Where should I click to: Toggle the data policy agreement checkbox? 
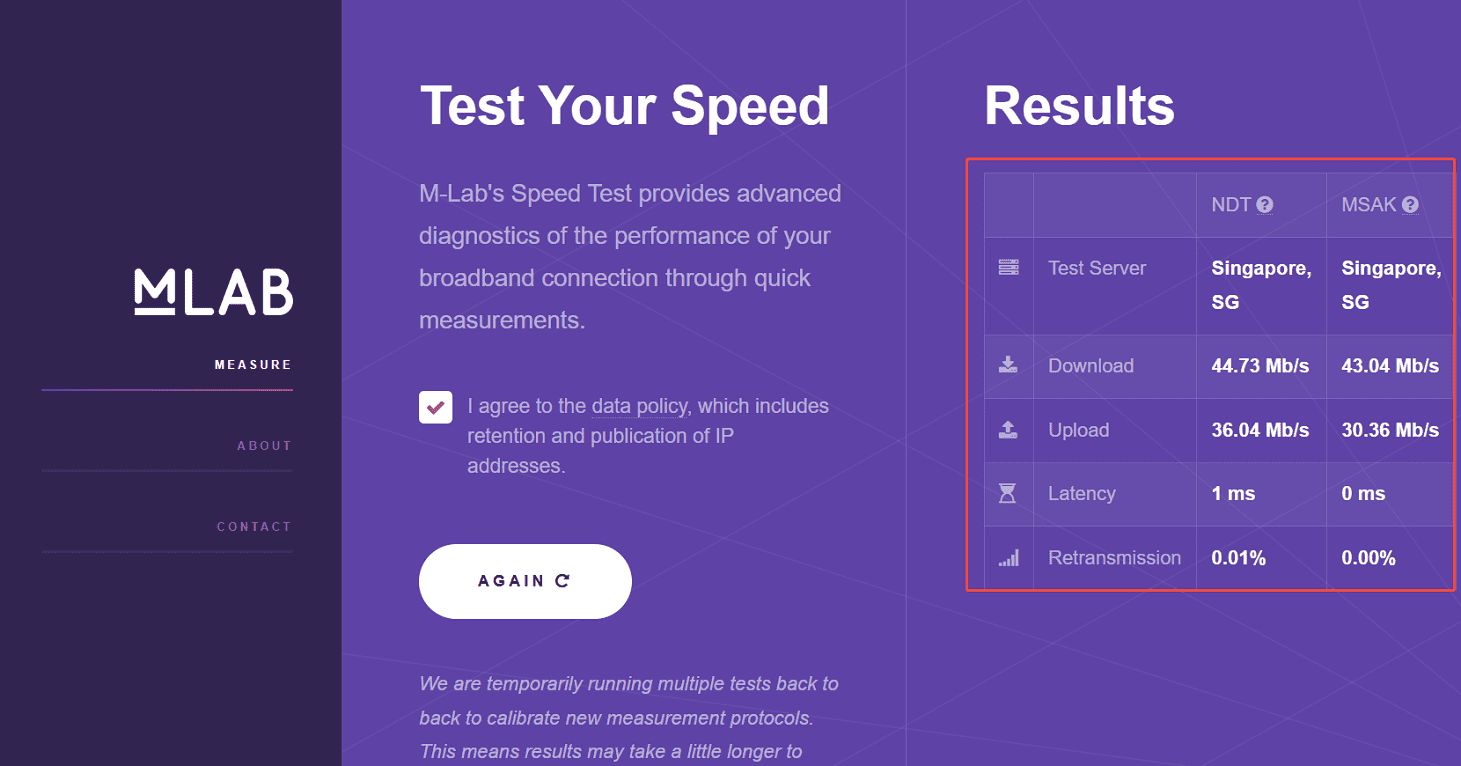[436, 407]
